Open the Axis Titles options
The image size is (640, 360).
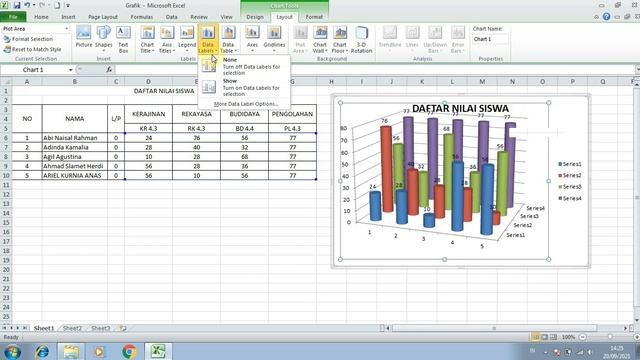pyautogui.click(x=167, y=39)
